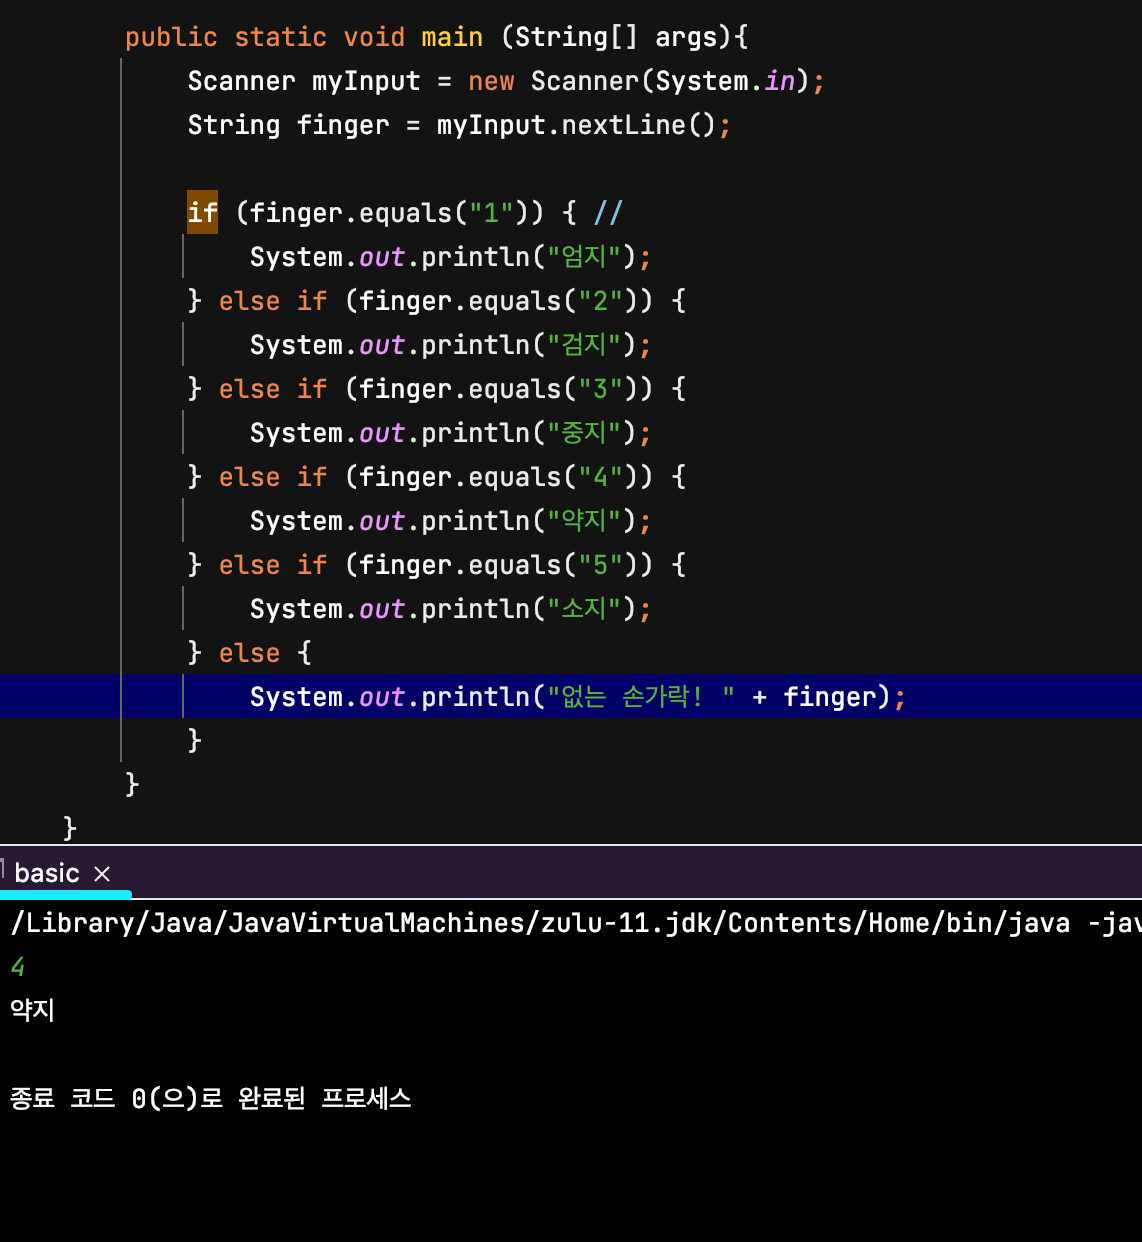Image resolution: width=1142 pixels, height=1242 pixels.
Task: Click 'finger.equals("4")' condition
Action: [498, 477]
